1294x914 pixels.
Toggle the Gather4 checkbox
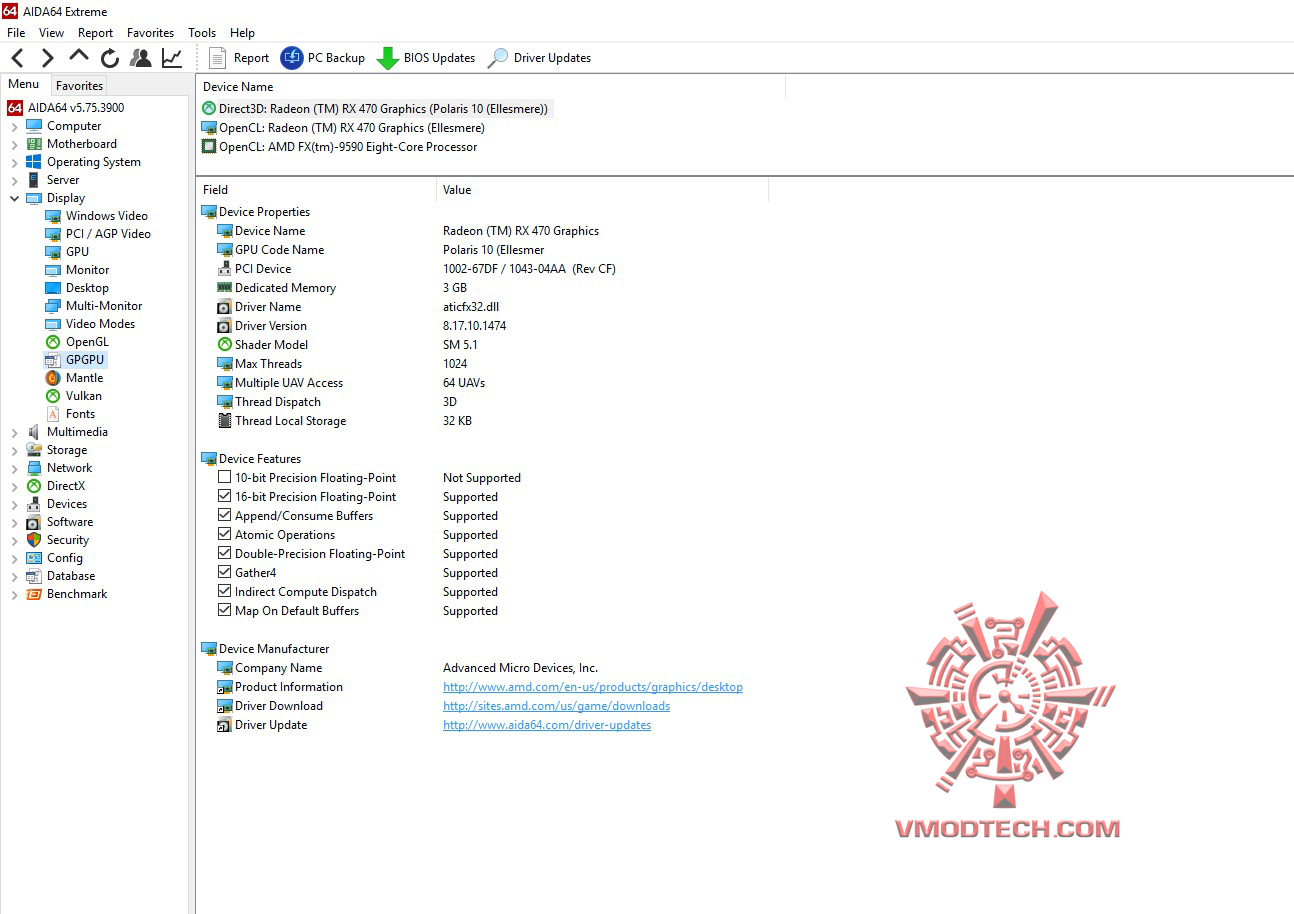pos(225,573)
